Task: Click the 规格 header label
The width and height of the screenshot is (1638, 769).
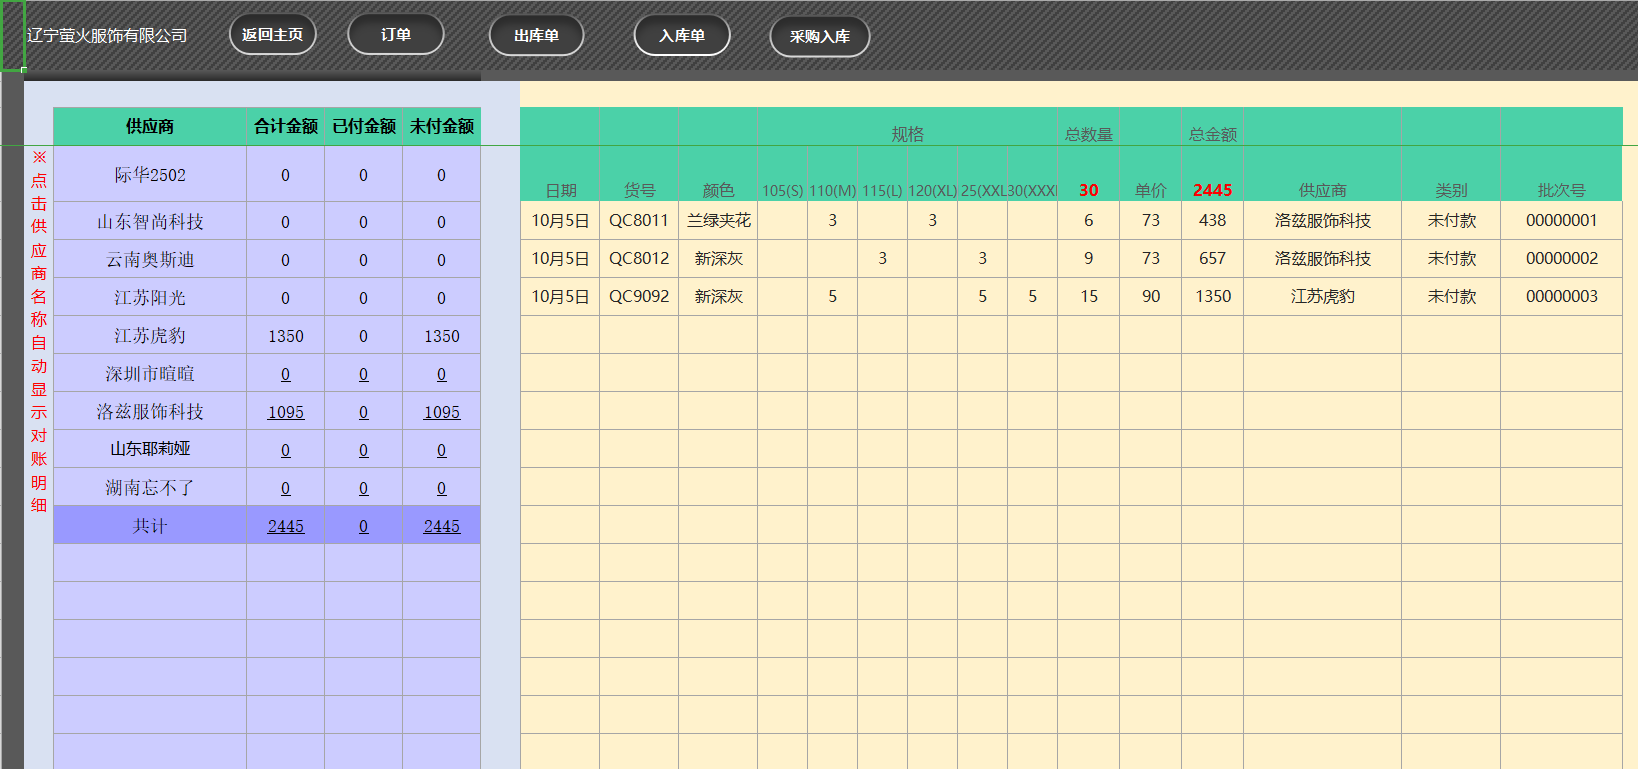Action: [908, 134]
